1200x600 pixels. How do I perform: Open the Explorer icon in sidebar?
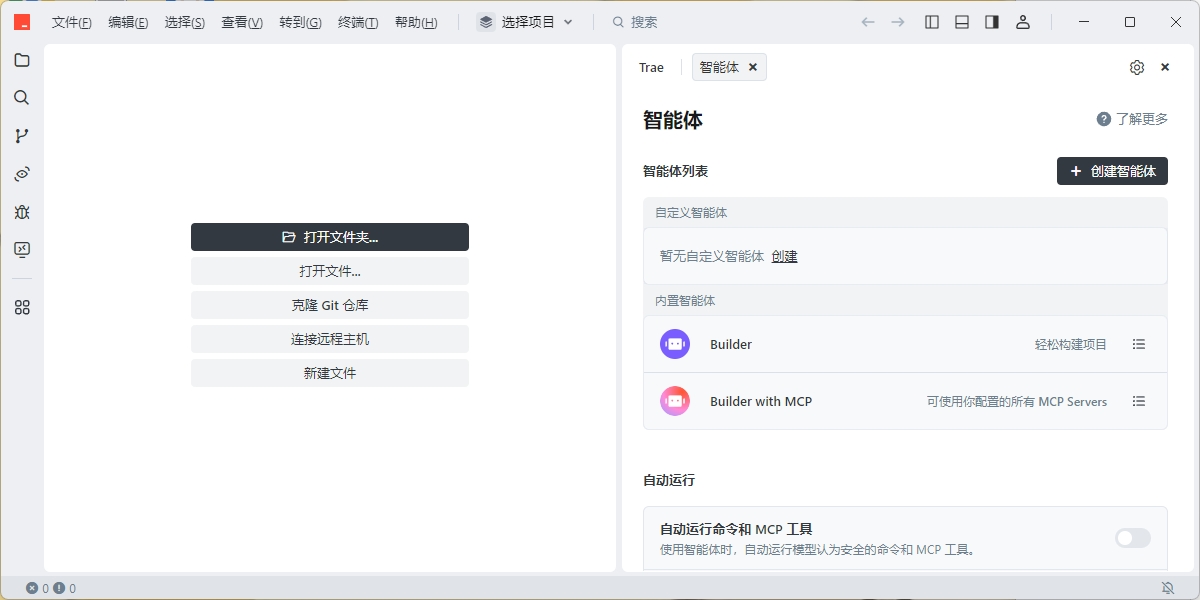coord(21,60)
